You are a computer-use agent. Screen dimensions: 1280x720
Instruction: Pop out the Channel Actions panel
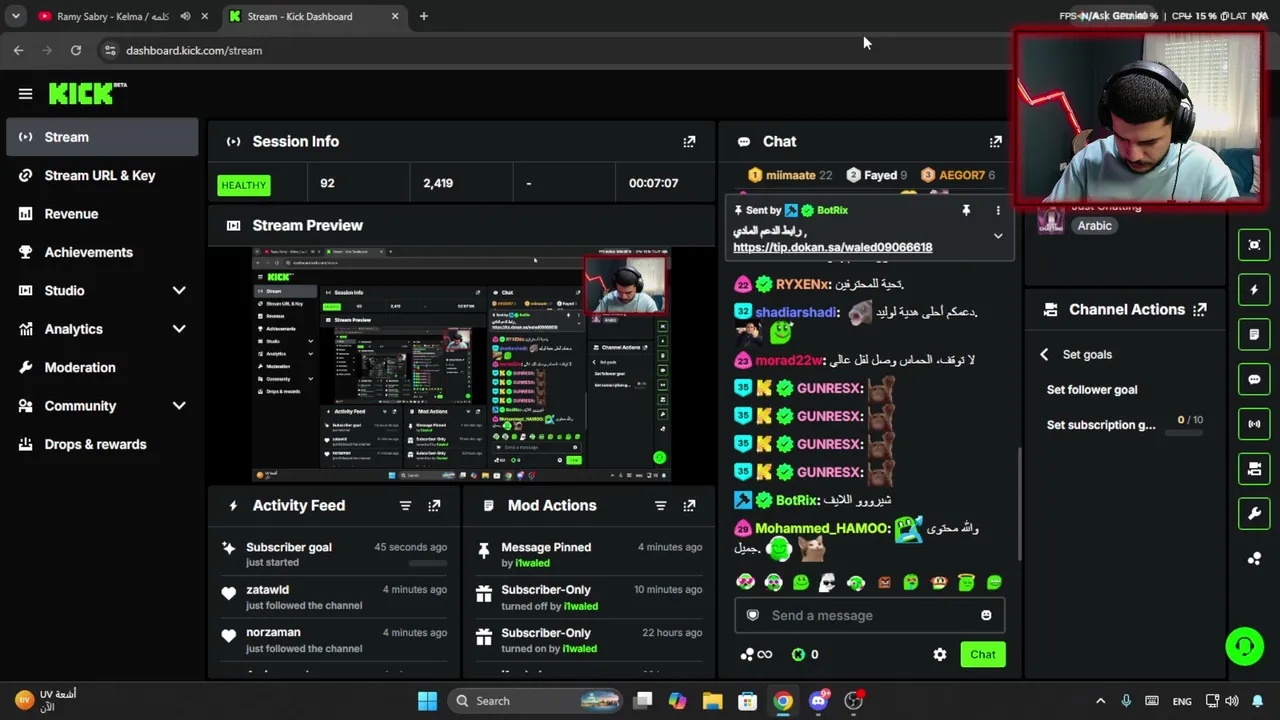pos(1200,310)
